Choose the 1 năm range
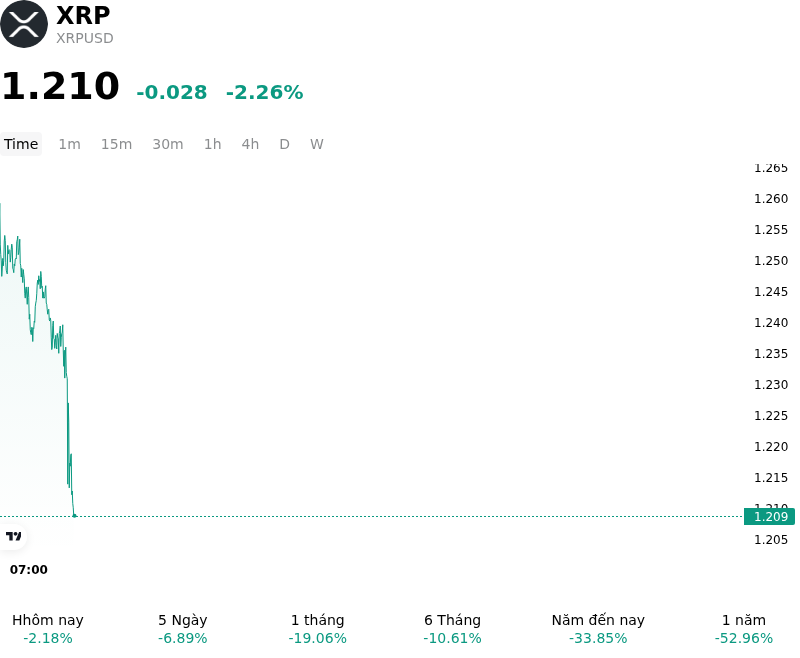Image resolution: width=800 pixels, height=658 pixels. (x=744, y=628)
